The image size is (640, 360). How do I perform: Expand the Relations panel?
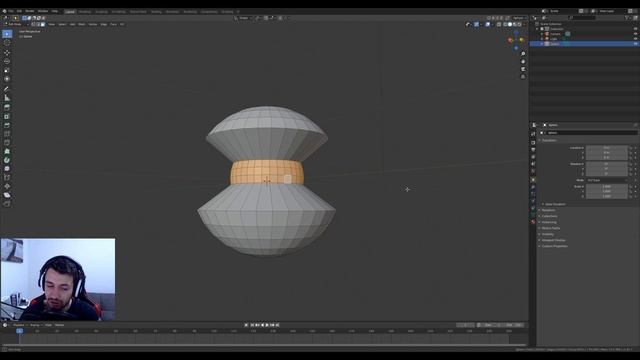click(x=548, y=210)
